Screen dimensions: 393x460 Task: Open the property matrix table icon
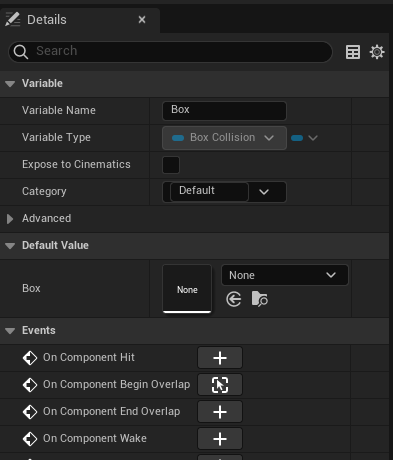click(353, 52)
